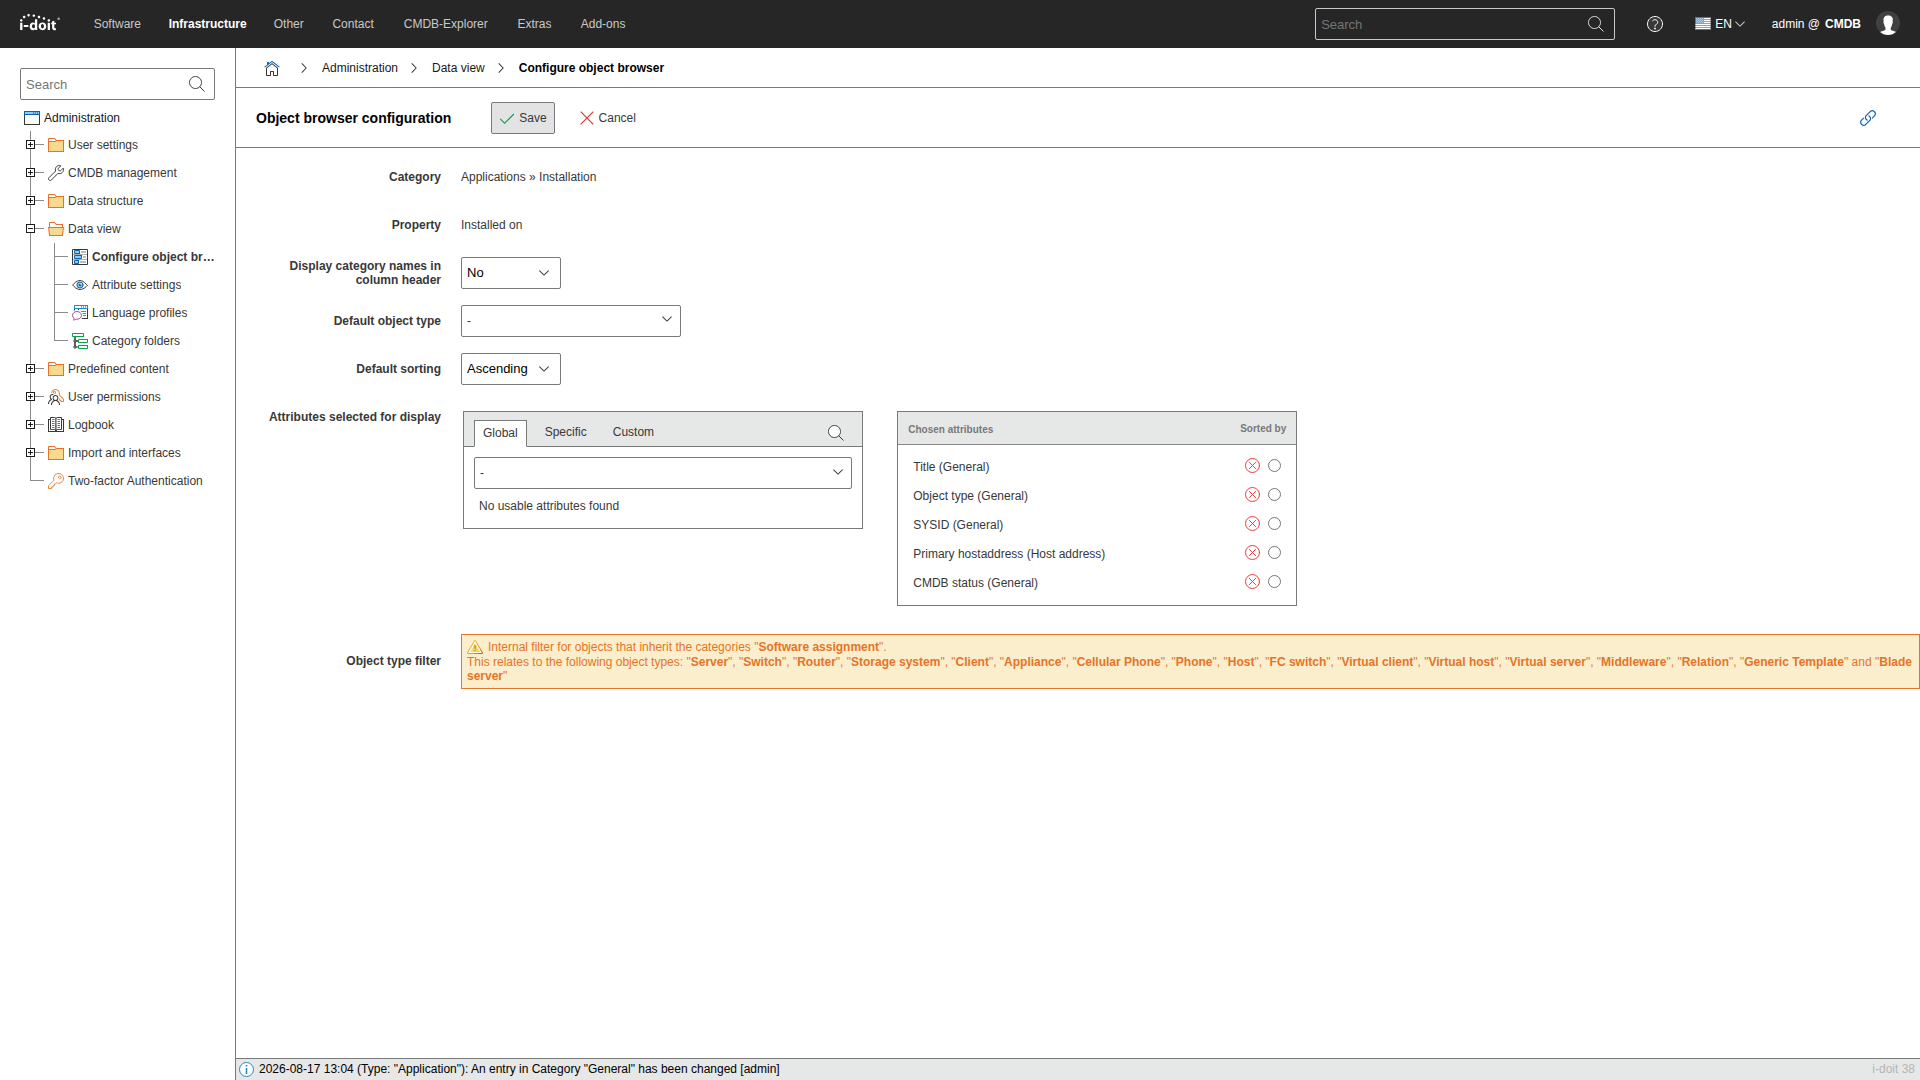This screenshot has width=1920, height=1080.
Task: Select the Global tab
Action: click(x=500, y=433)
